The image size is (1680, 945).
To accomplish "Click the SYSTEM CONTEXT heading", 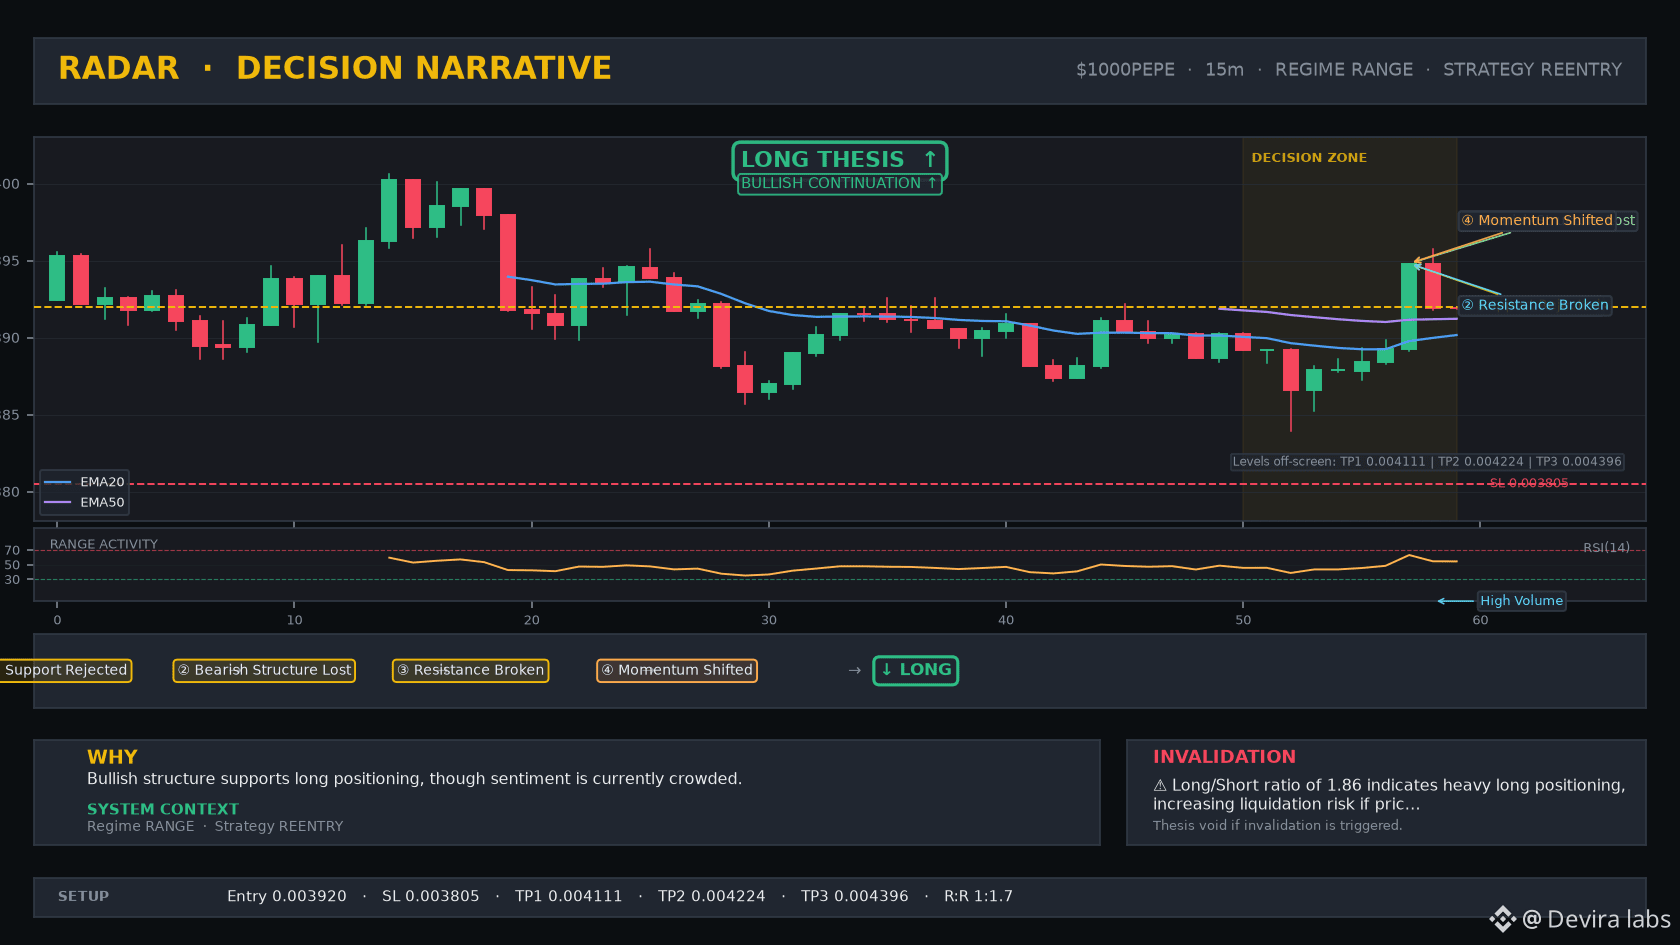I will click(x=163, y=809).
